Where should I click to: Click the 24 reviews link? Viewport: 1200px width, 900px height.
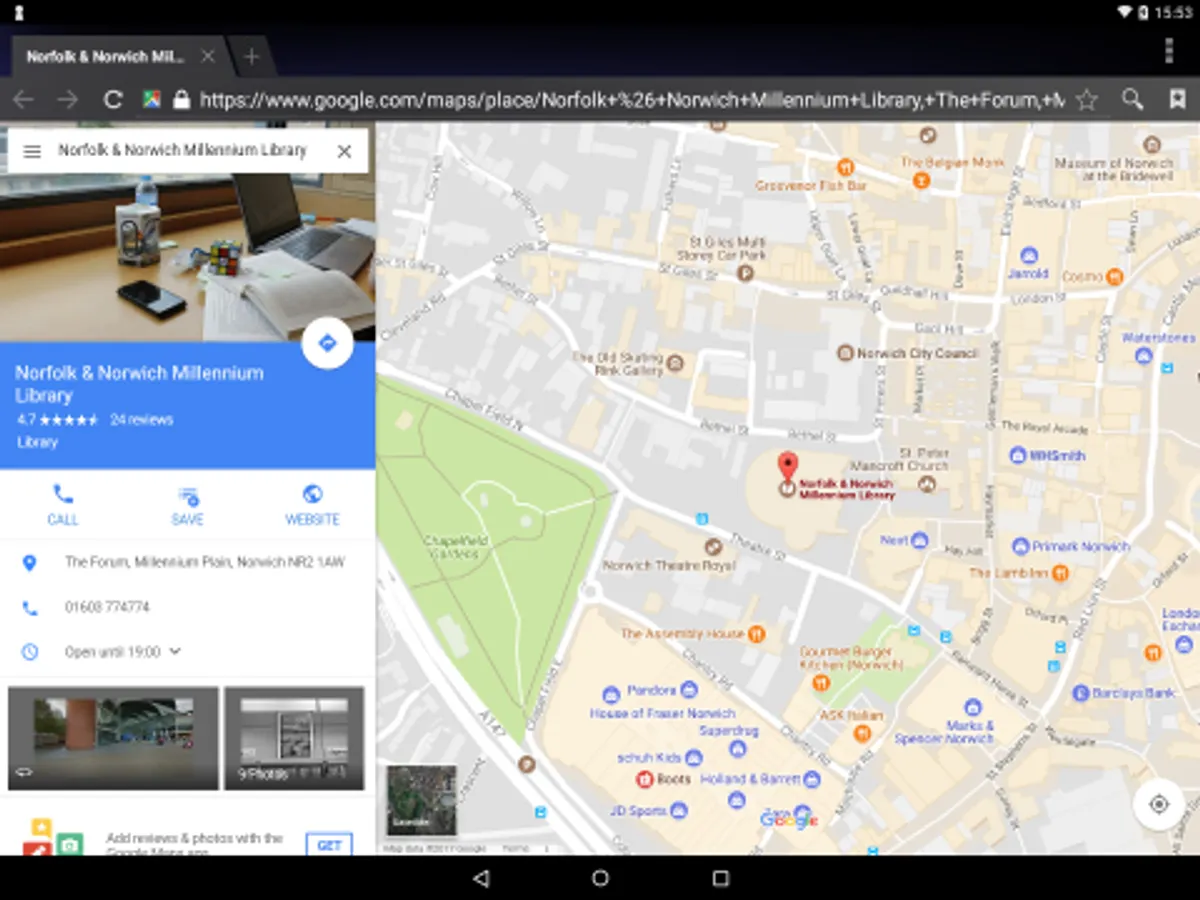(141, 420)
